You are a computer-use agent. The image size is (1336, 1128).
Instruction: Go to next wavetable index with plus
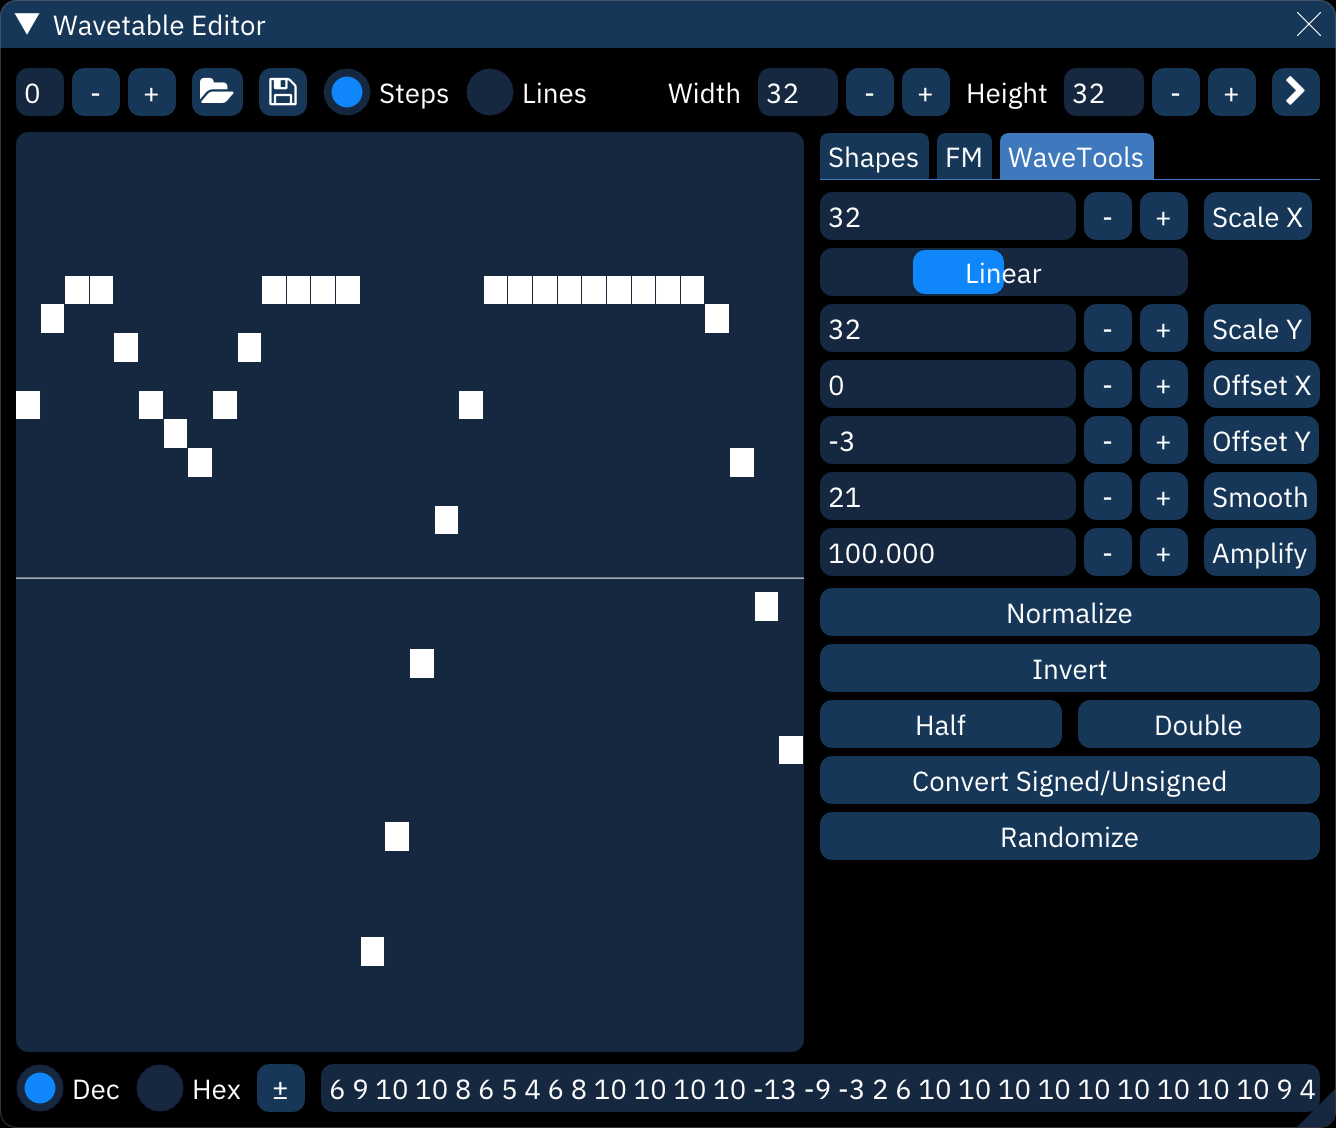pos(151,93)
